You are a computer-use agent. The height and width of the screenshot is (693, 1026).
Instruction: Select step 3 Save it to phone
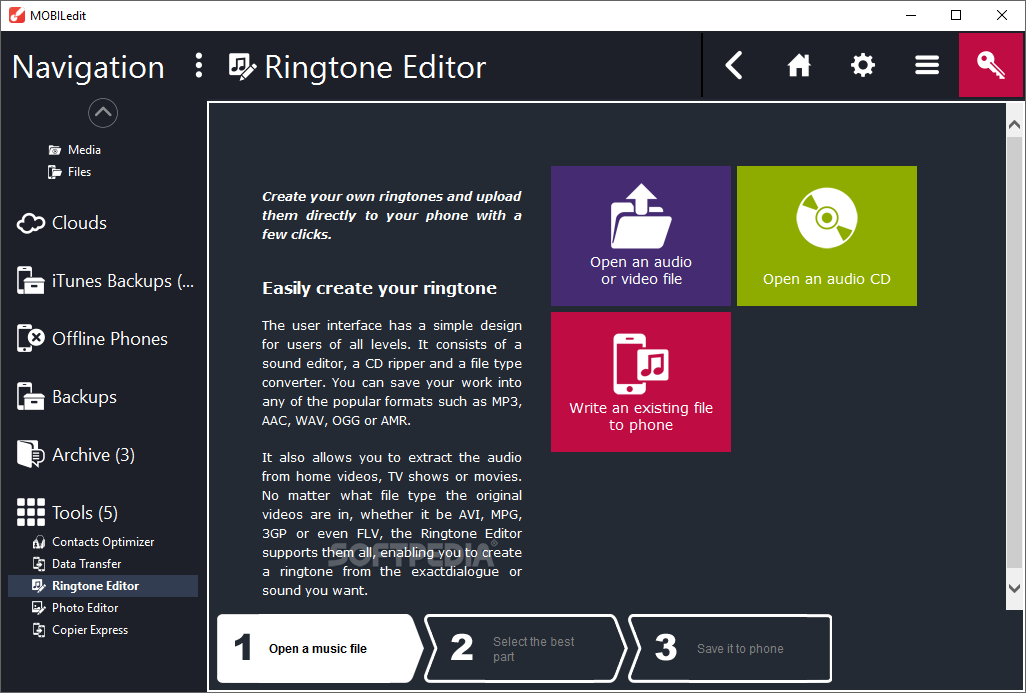click(730, 649)
